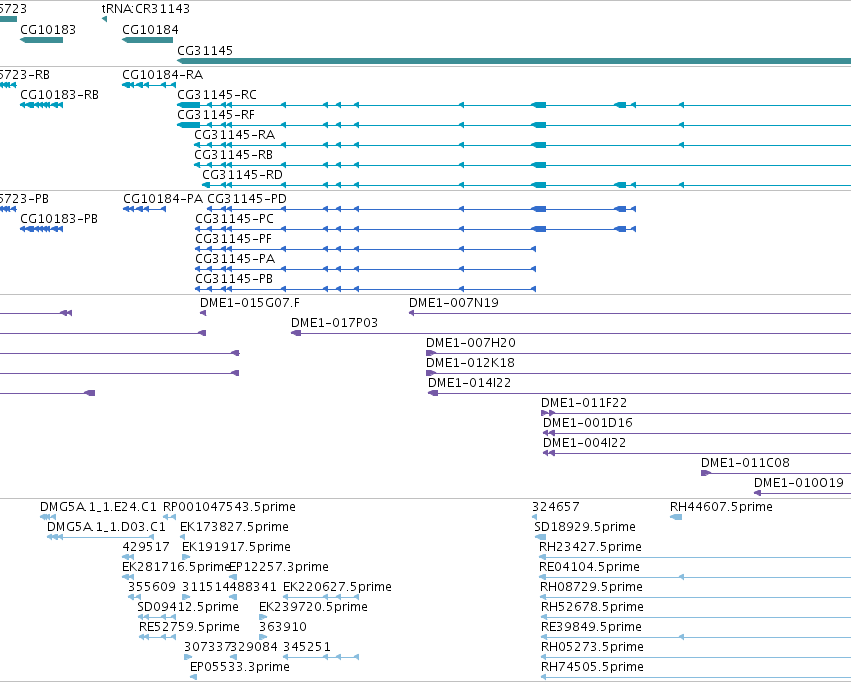Select protein CG31145-PD label
The height and width of the screenshot is (682, 851).
tap(247, 199)
